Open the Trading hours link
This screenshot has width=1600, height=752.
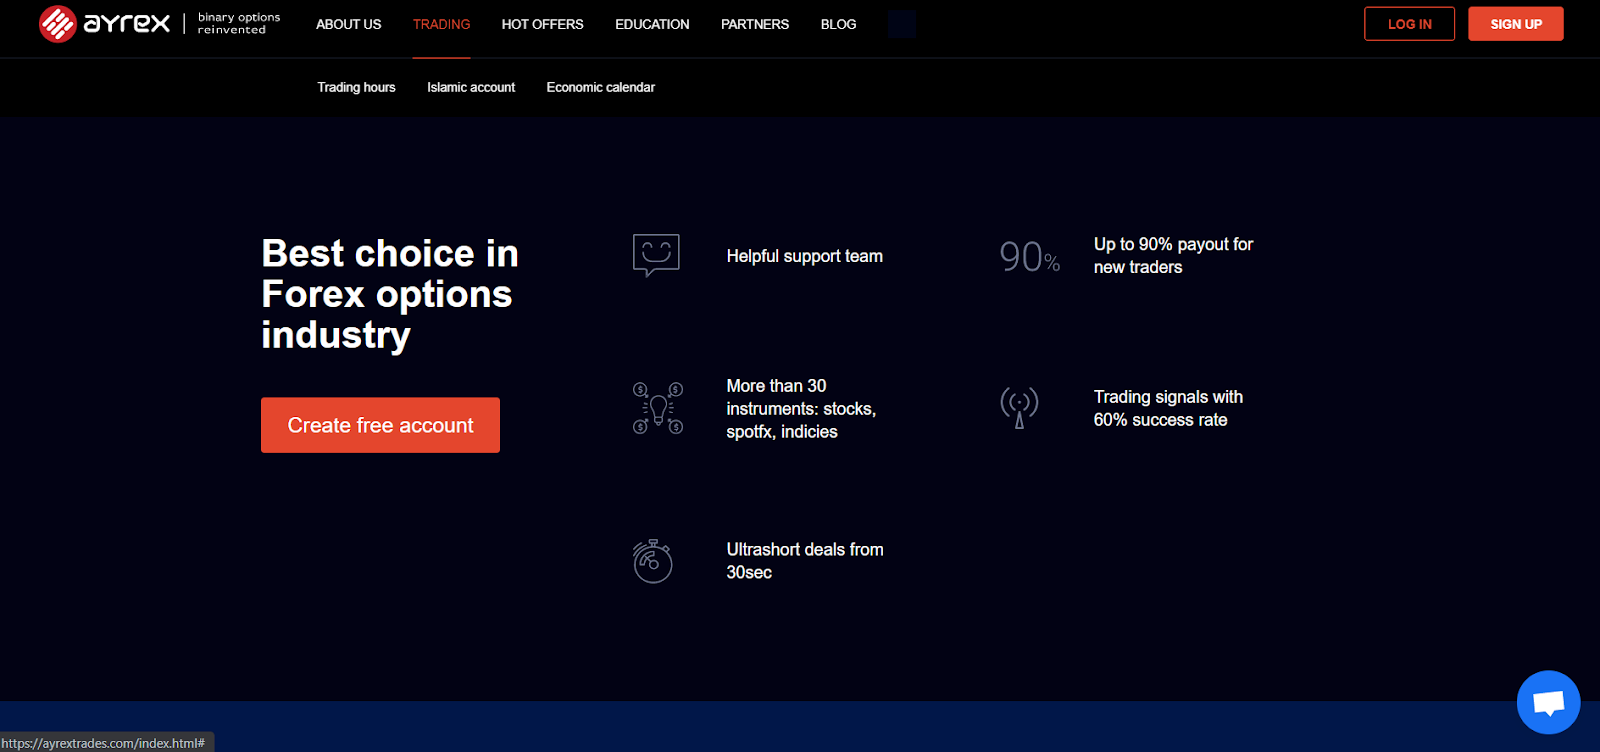(356, 87)
